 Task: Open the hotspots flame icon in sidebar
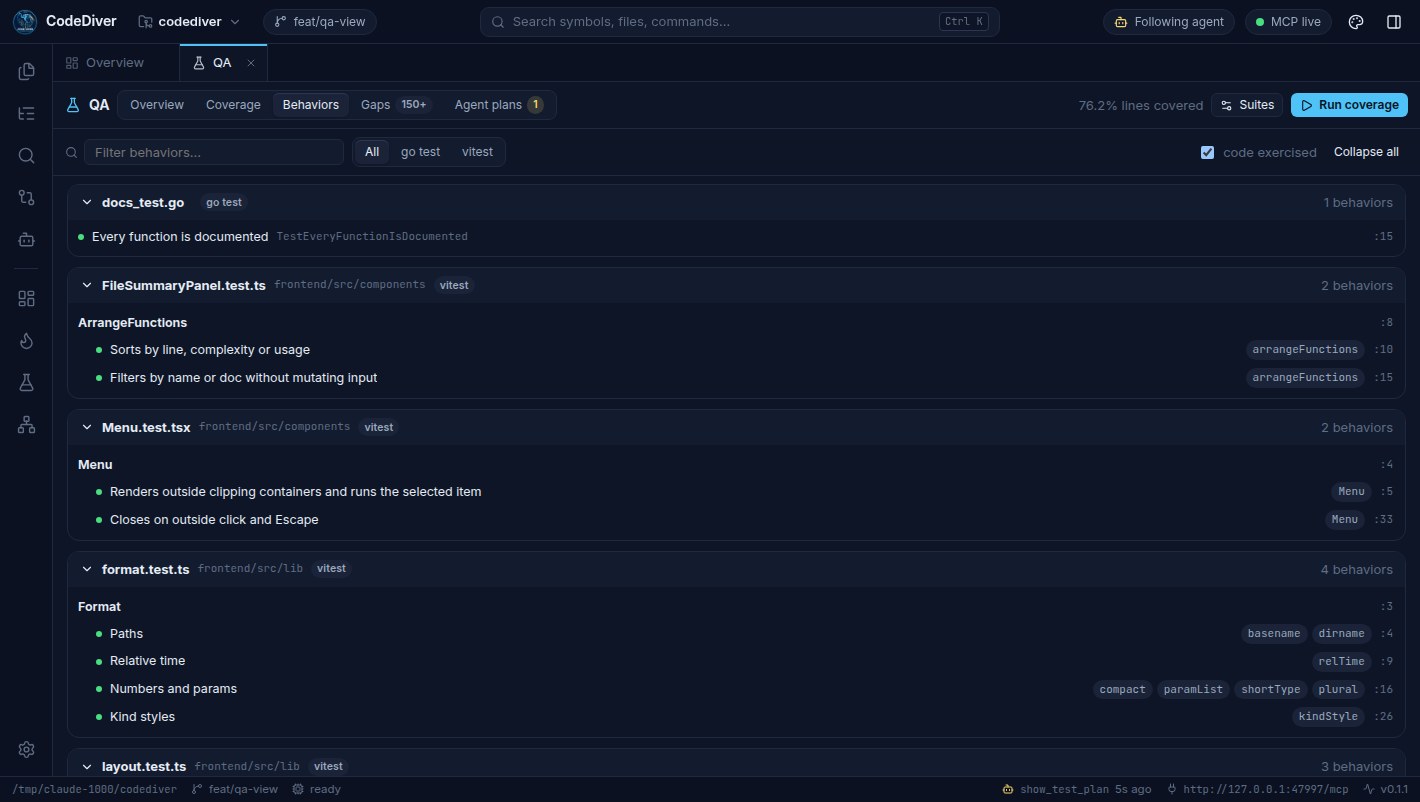[x=26, y=341]
